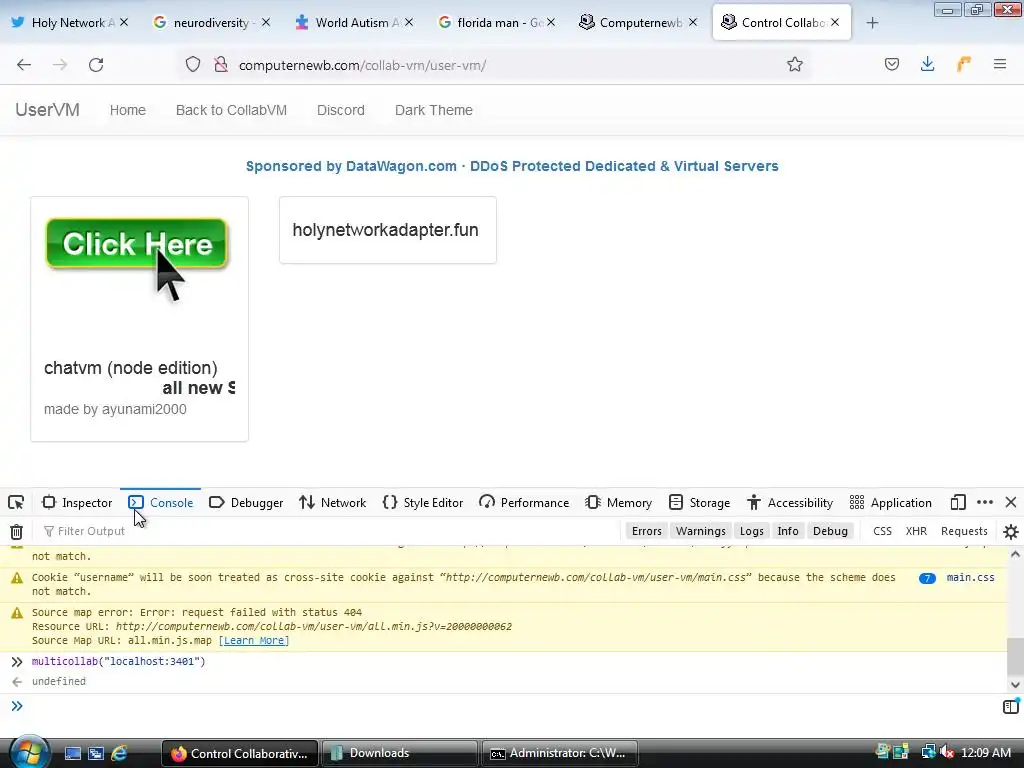1024x768 pixels.
Task: Click Home in the navbar
Action: [127, 110]
